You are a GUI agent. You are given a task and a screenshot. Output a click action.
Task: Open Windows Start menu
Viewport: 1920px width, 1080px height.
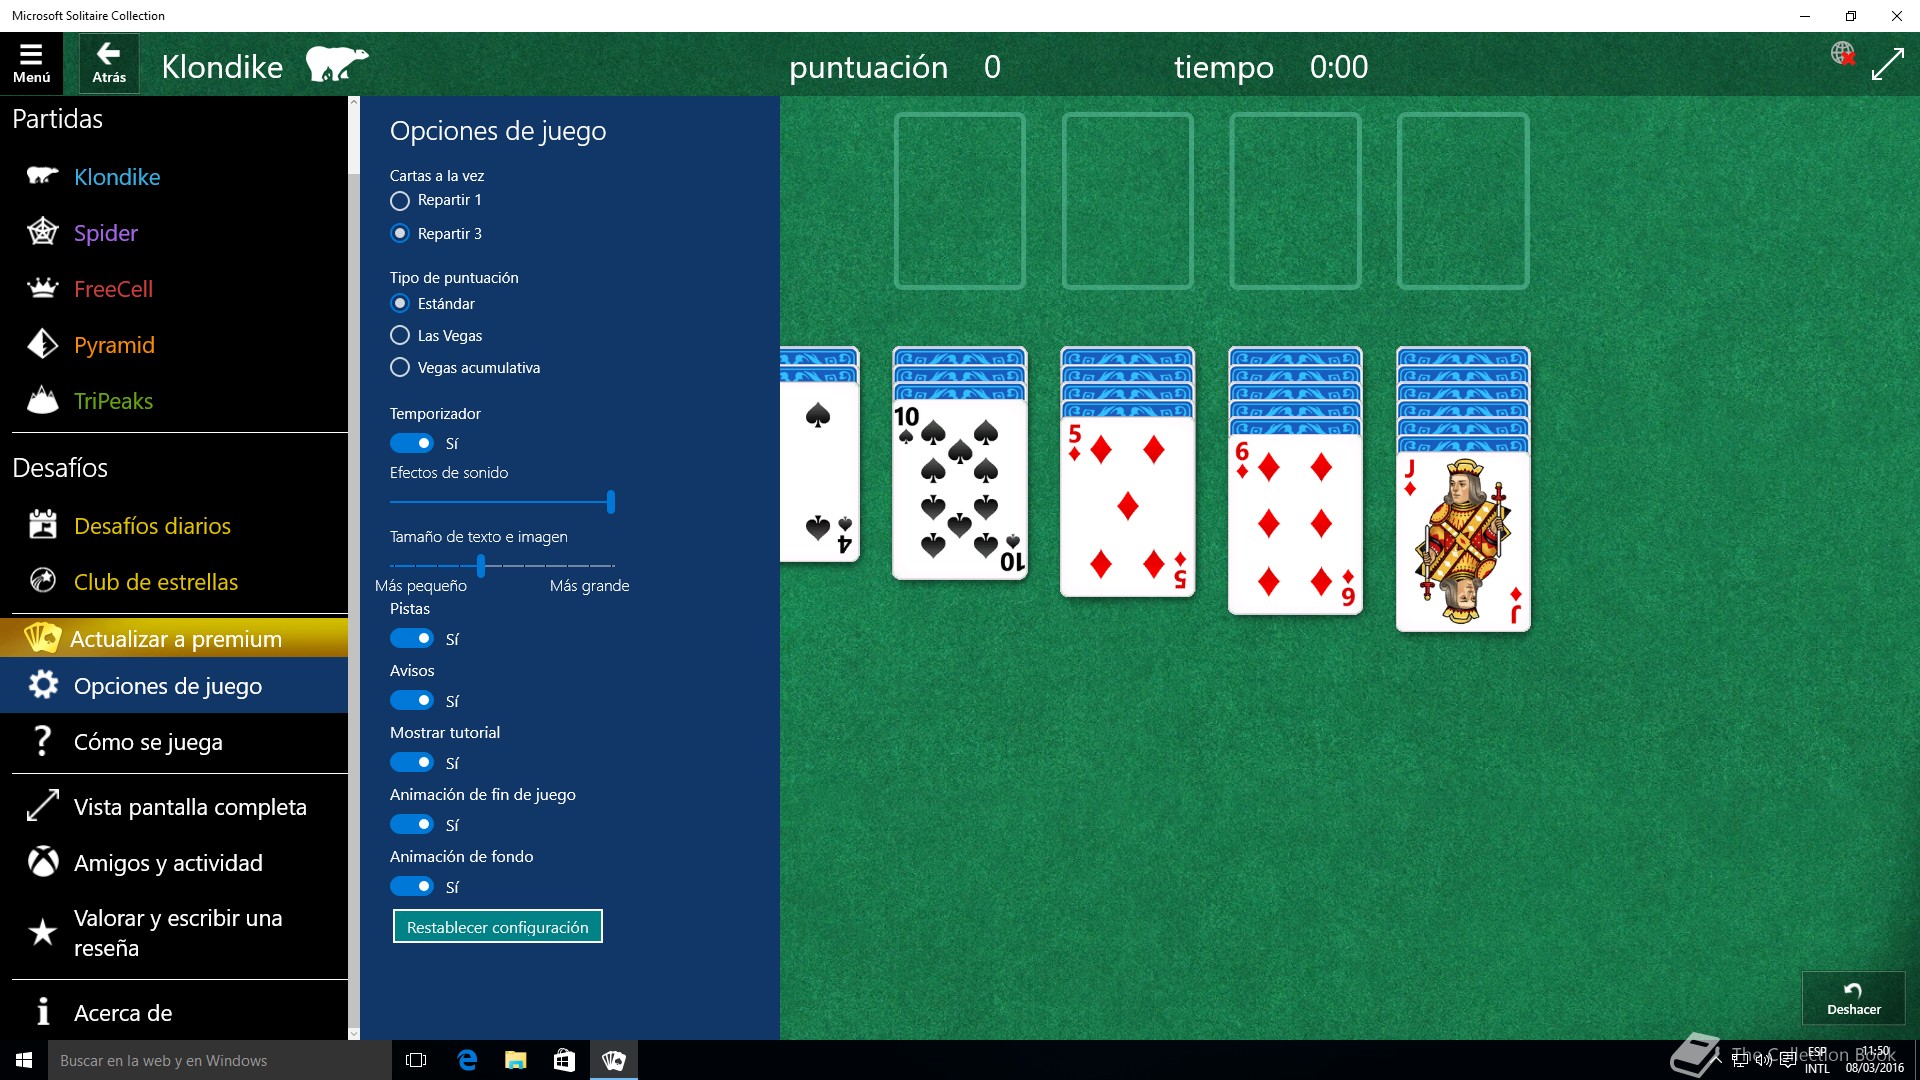pos(24,1060)
